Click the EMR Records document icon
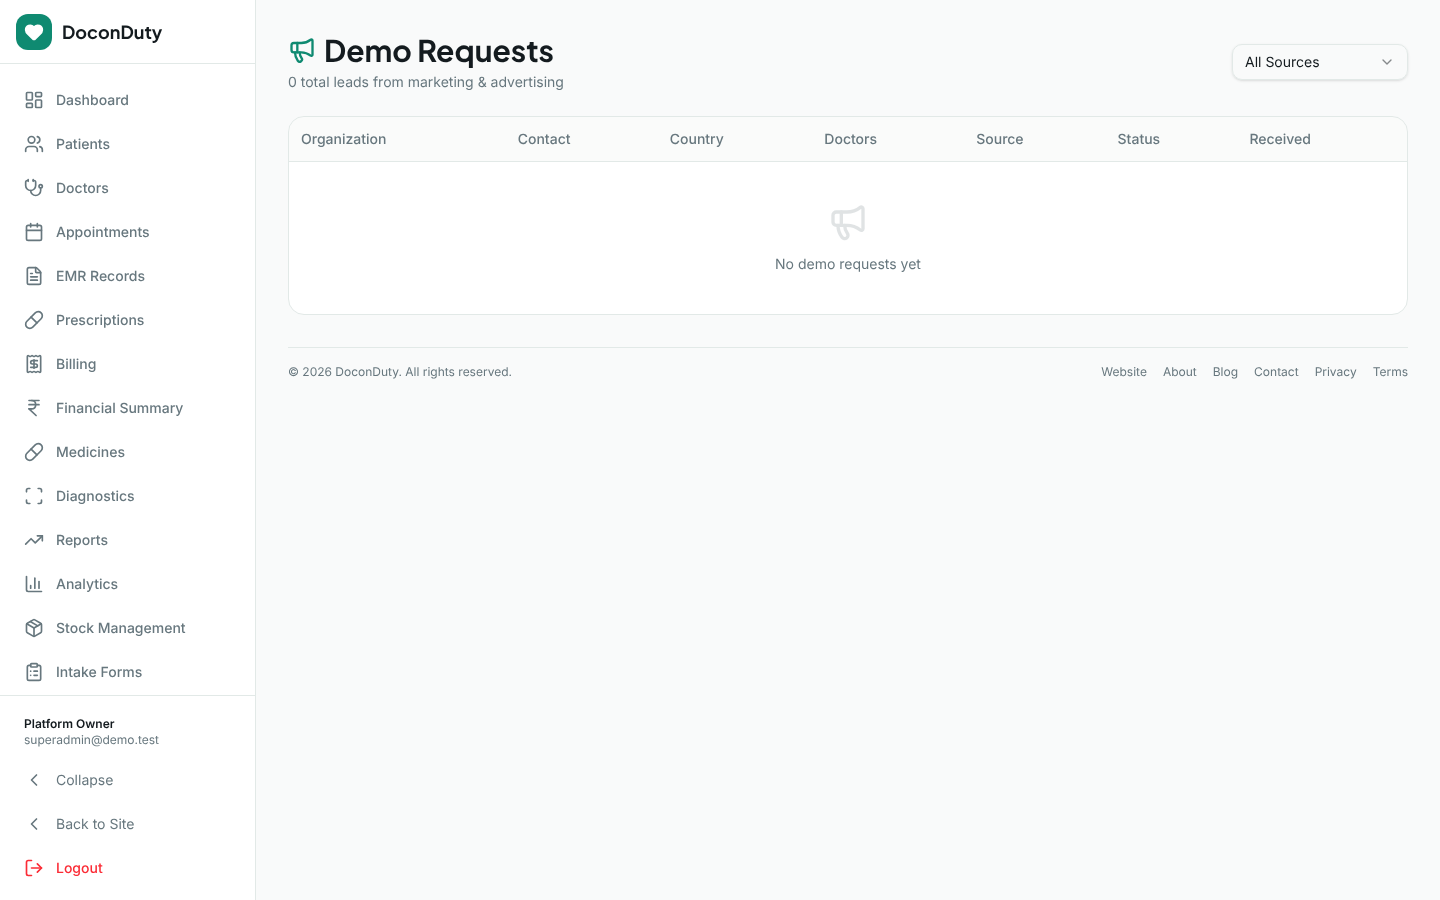Viewport: 1440px width, 900px height. coord(34,276)
